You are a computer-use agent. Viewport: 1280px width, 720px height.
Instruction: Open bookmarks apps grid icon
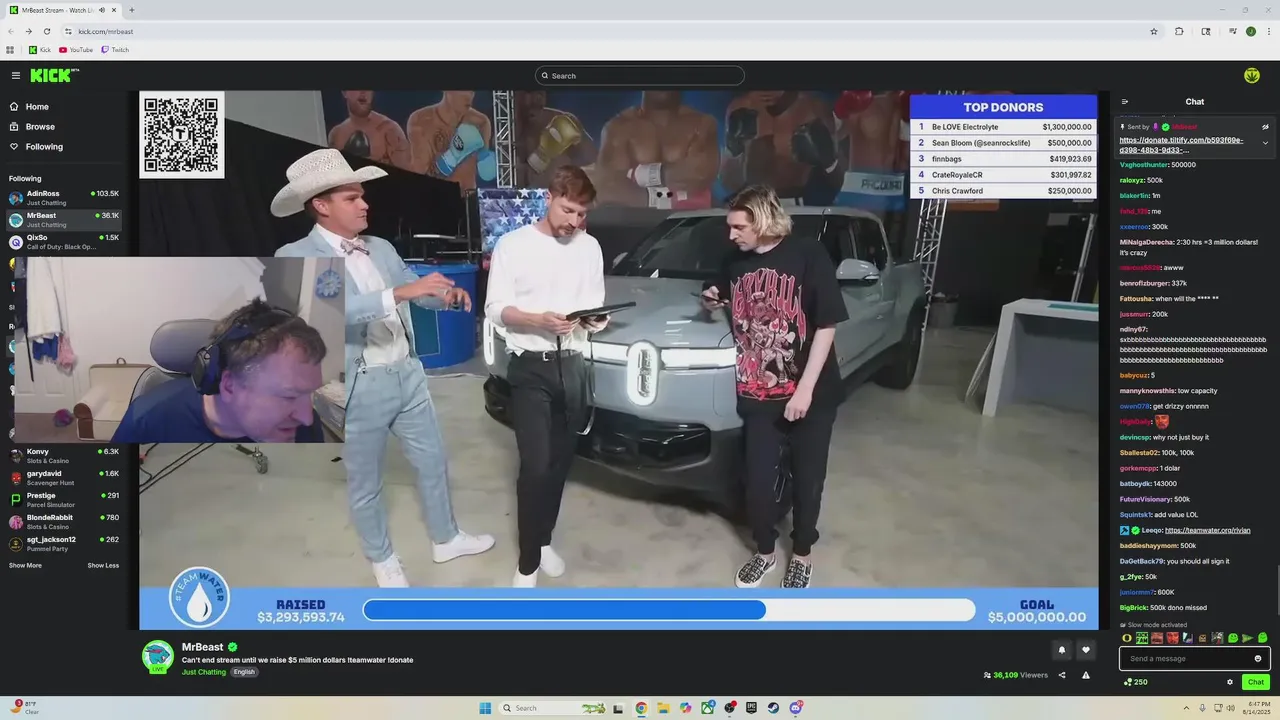pyautogui.click(x=10, y=50)
